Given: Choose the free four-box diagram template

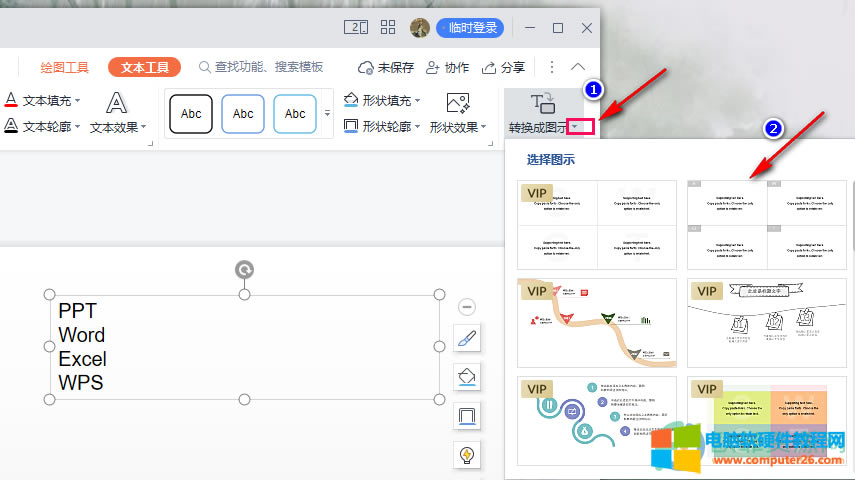Looking at the screenshot, I should point(767,225).
